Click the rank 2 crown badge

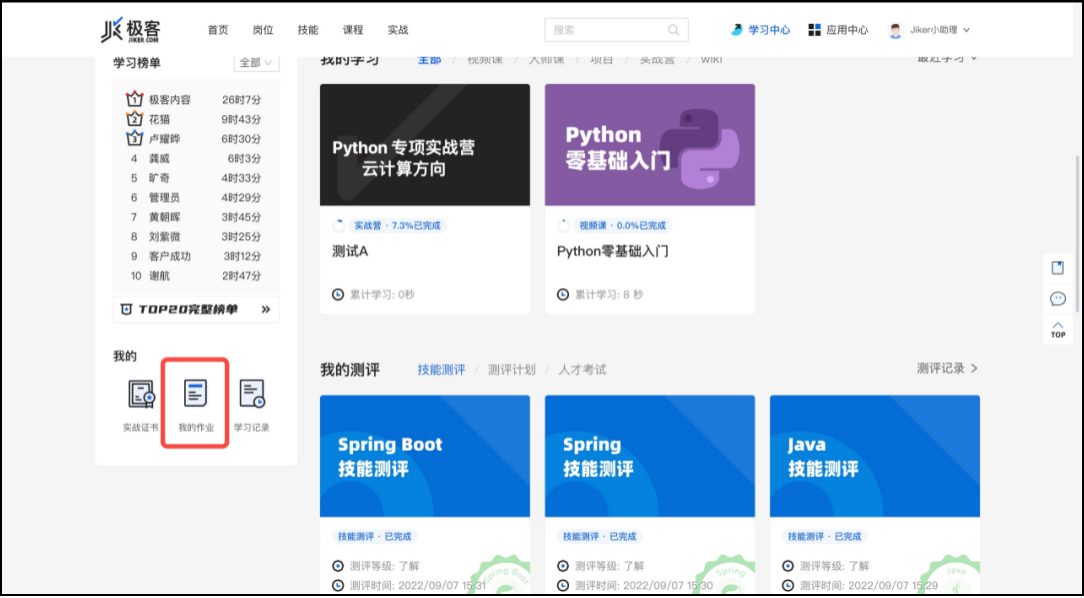coord(134,118)
